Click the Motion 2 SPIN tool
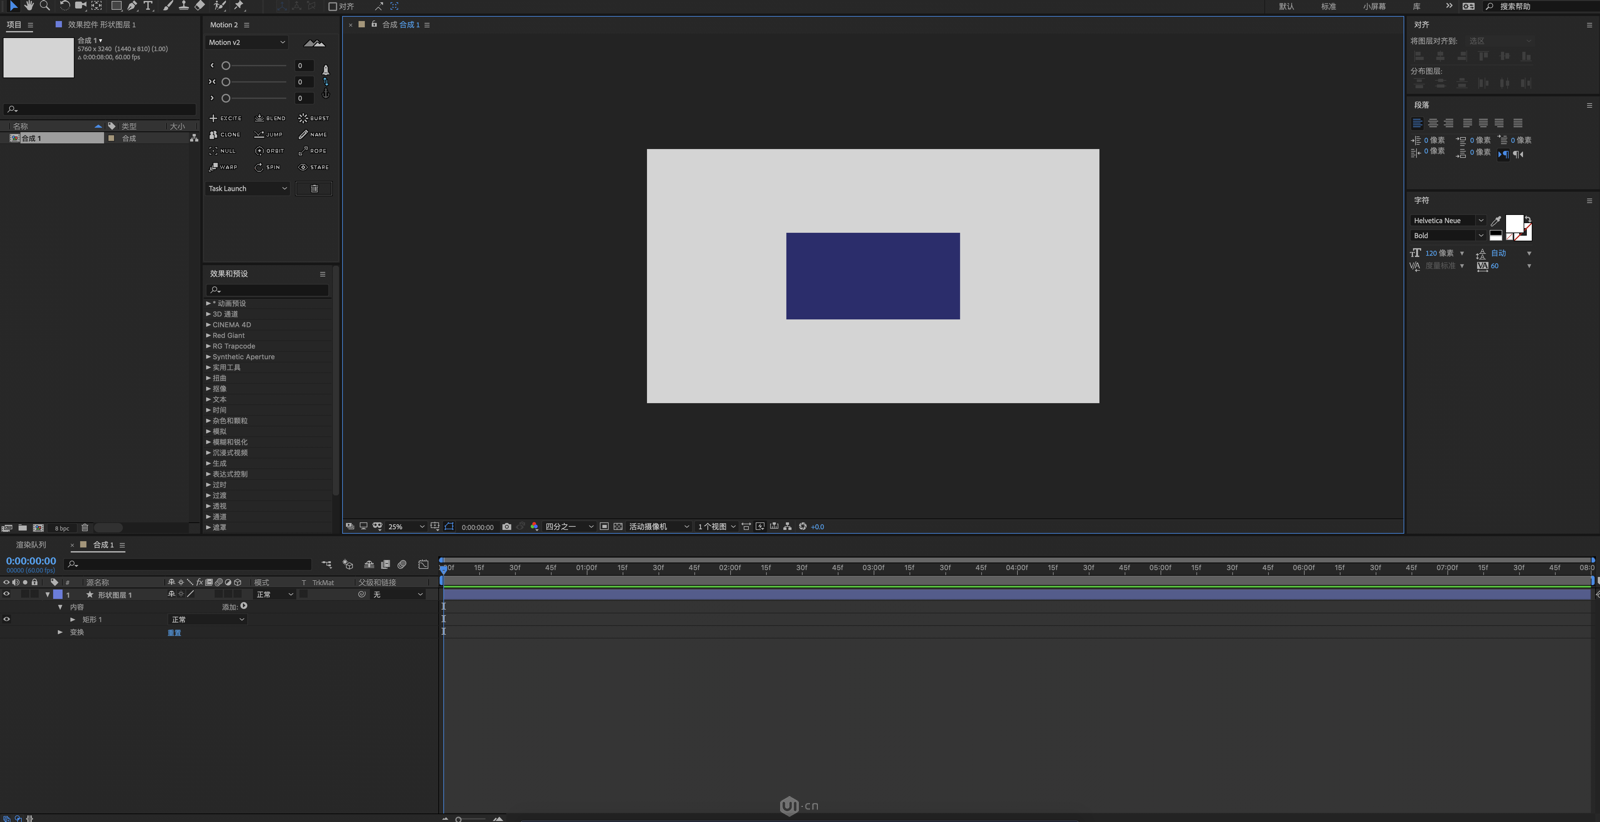This screenshot has width=1600, height=822. pyautogui.click(x=268, y=167)
